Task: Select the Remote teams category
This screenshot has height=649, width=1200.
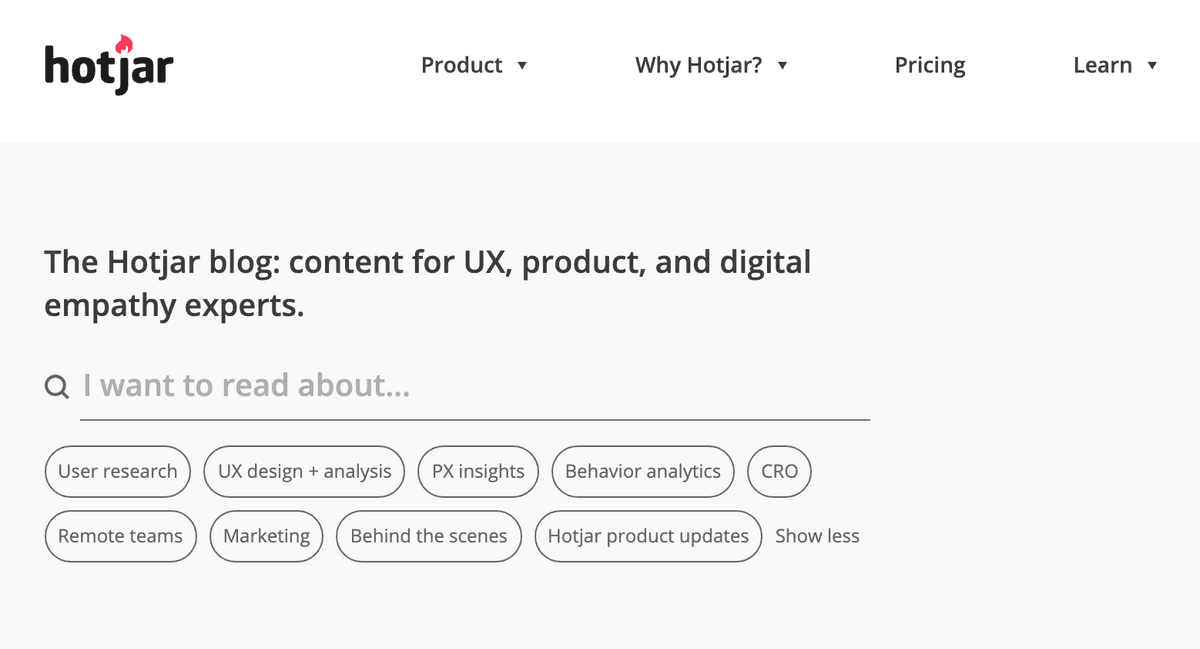Action: [120, 536]
